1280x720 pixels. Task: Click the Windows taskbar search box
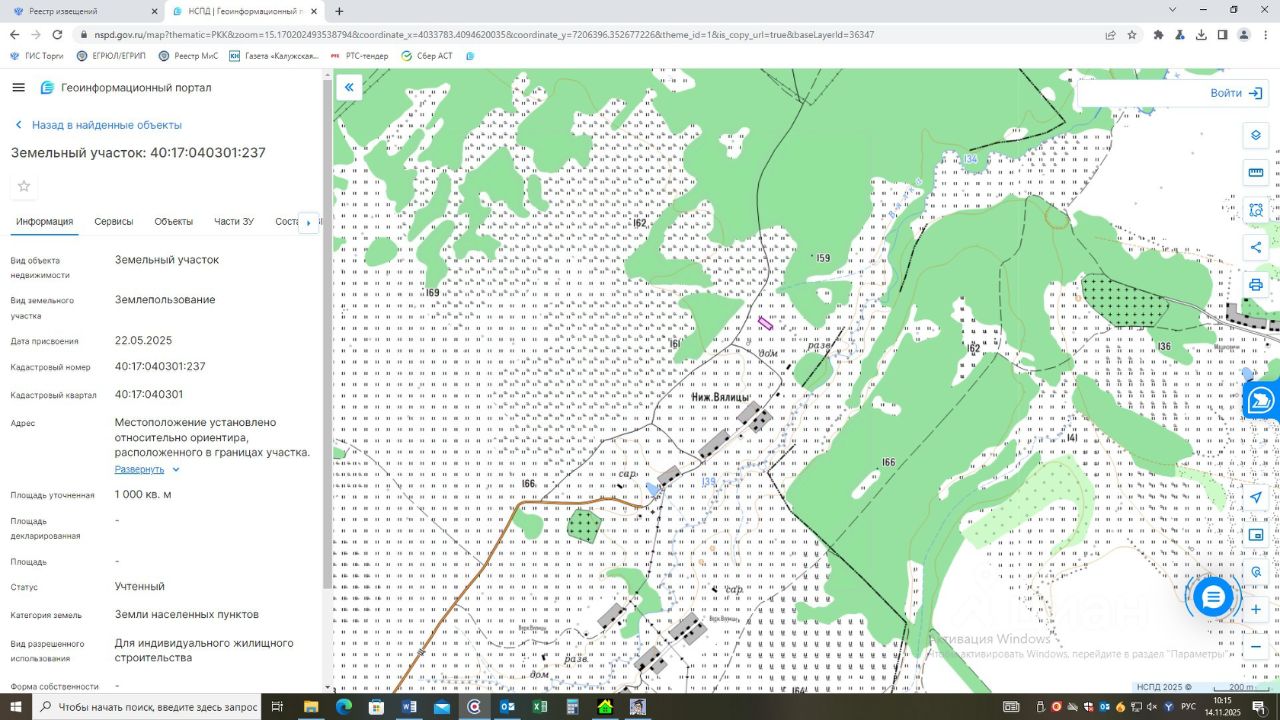pyautogui.click(x=147, y=707)
